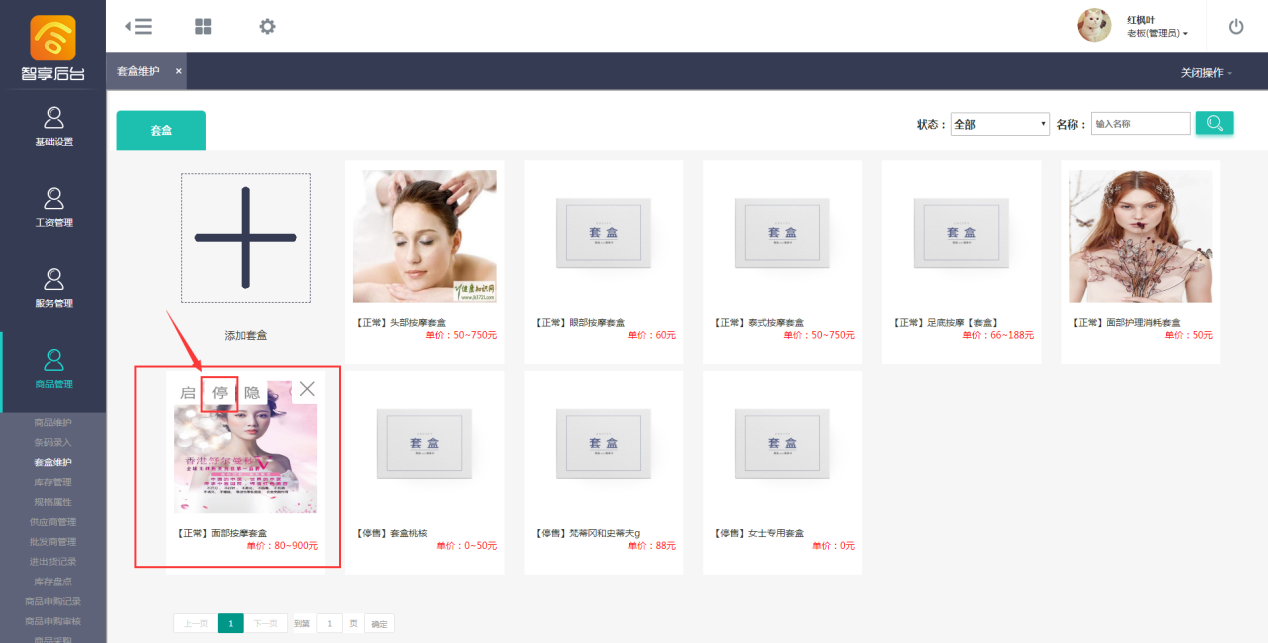Click the 下一页 pagination button
The width and height of the screenshot is (1268, 643).
[266, 624]
